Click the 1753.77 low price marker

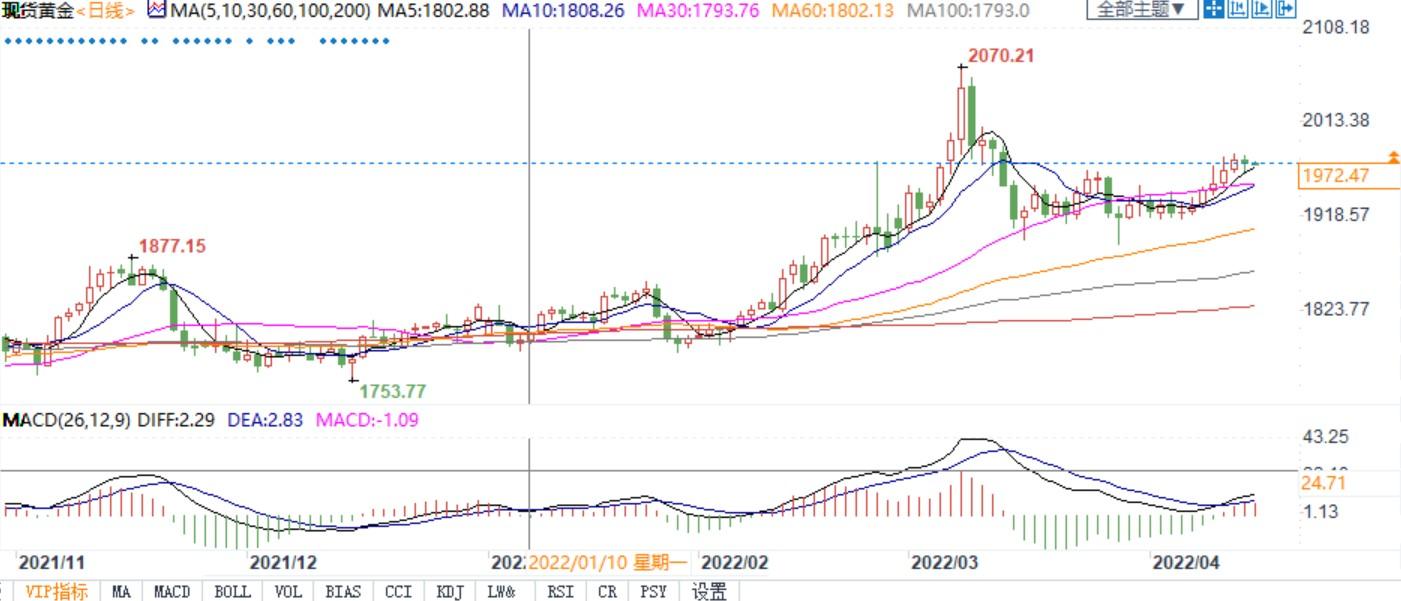(x=392, y=390)
